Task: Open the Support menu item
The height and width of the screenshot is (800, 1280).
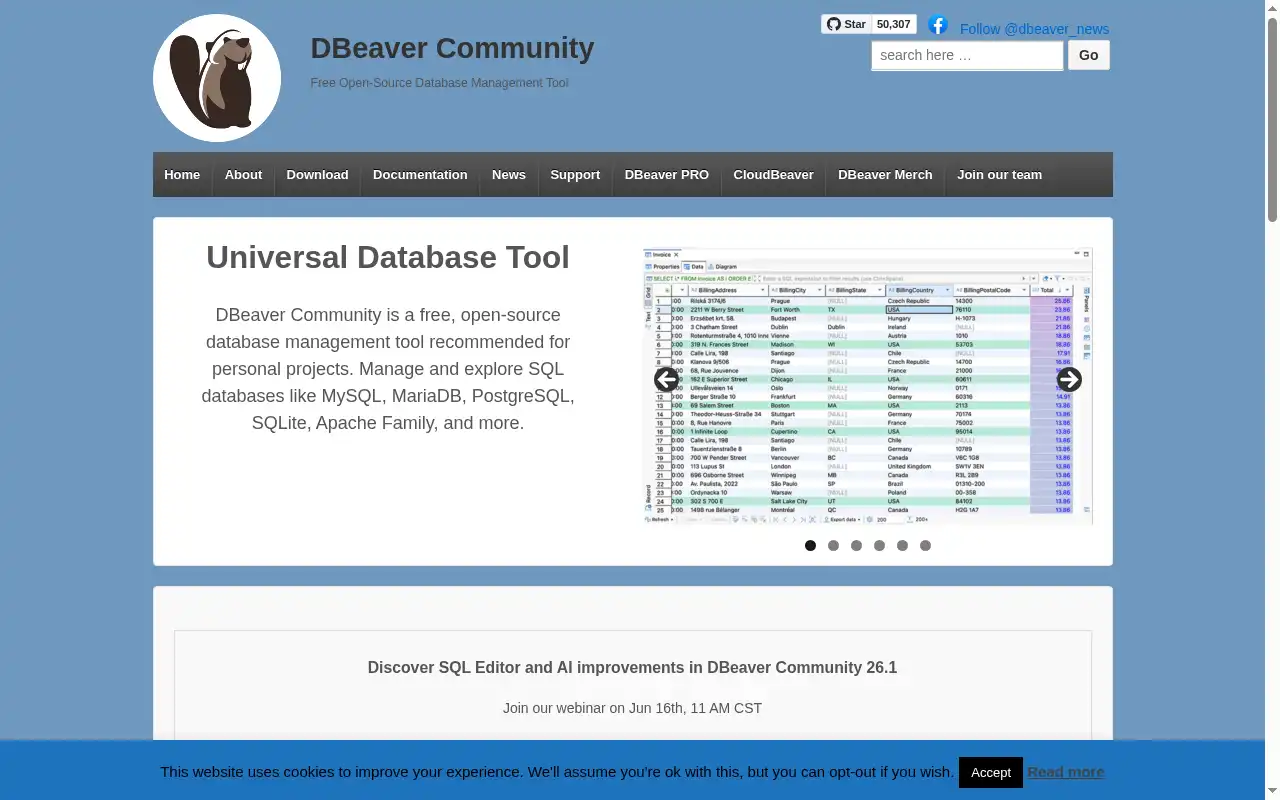Action: tap(575, 174)
